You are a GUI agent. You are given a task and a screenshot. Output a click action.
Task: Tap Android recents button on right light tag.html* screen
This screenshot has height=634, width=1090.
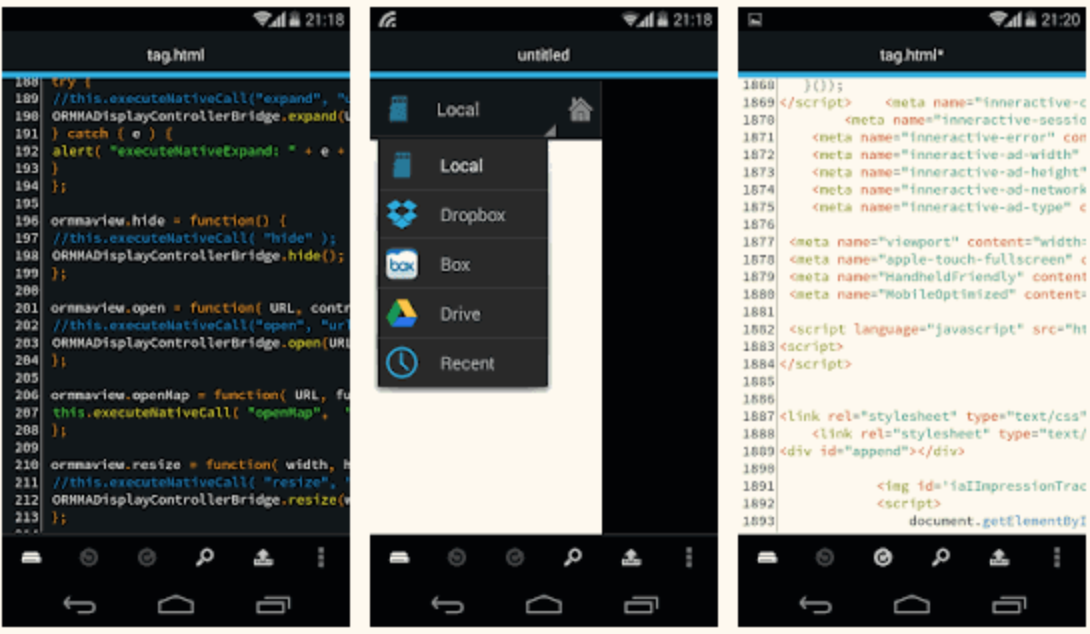point(1008,605)
